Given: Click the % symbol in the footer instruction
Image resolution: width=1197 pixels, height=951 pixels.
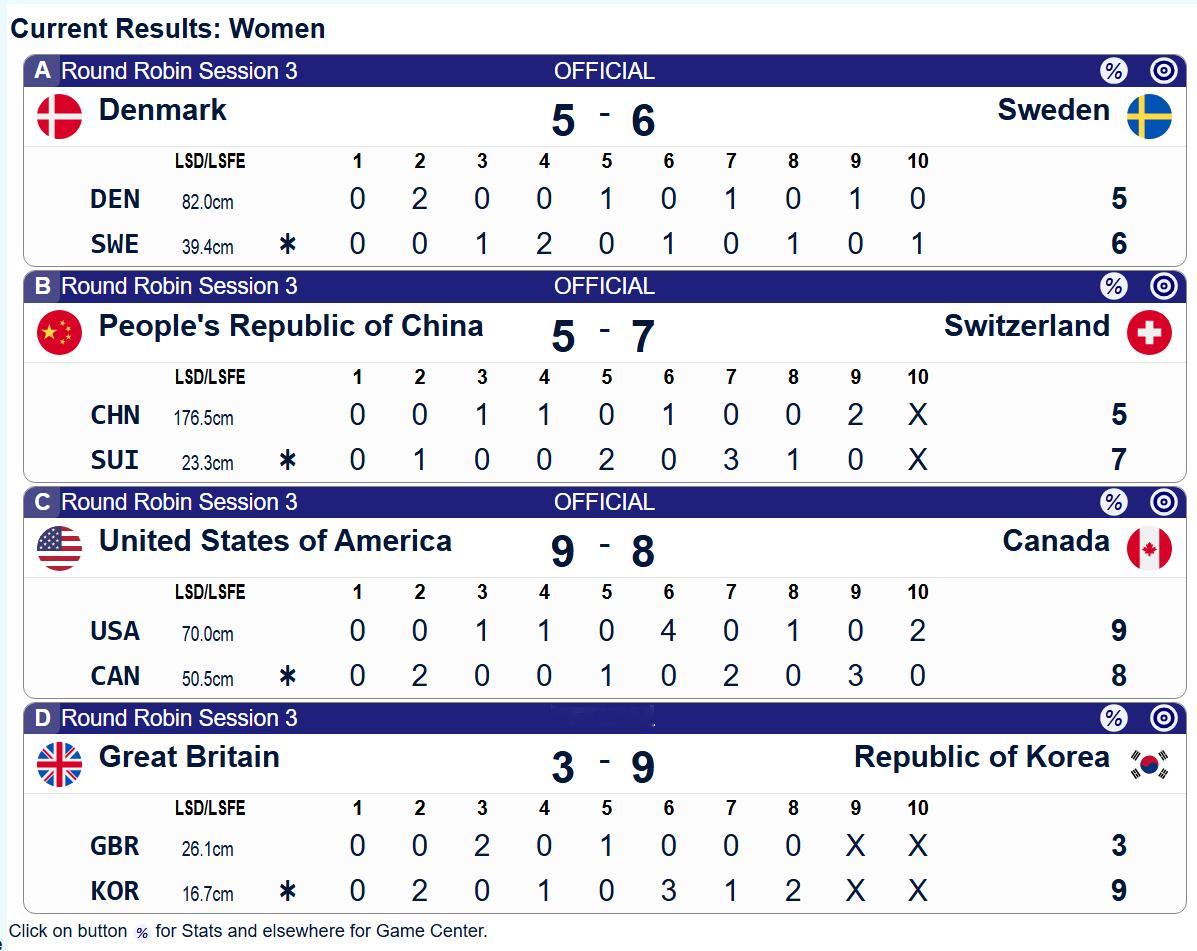Looking at the screenshot, I should coord(143,932).
